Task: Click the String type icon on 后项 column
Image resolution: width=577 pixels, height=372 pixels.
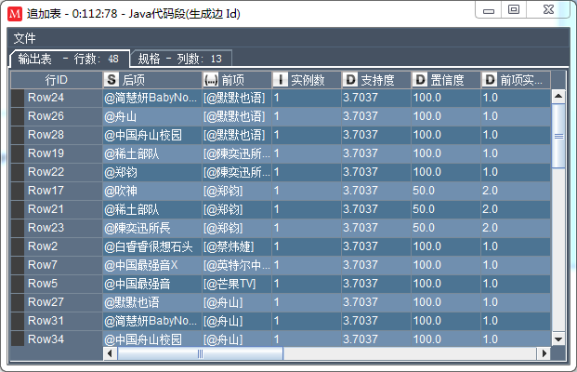Action: [x=111, y=79]
